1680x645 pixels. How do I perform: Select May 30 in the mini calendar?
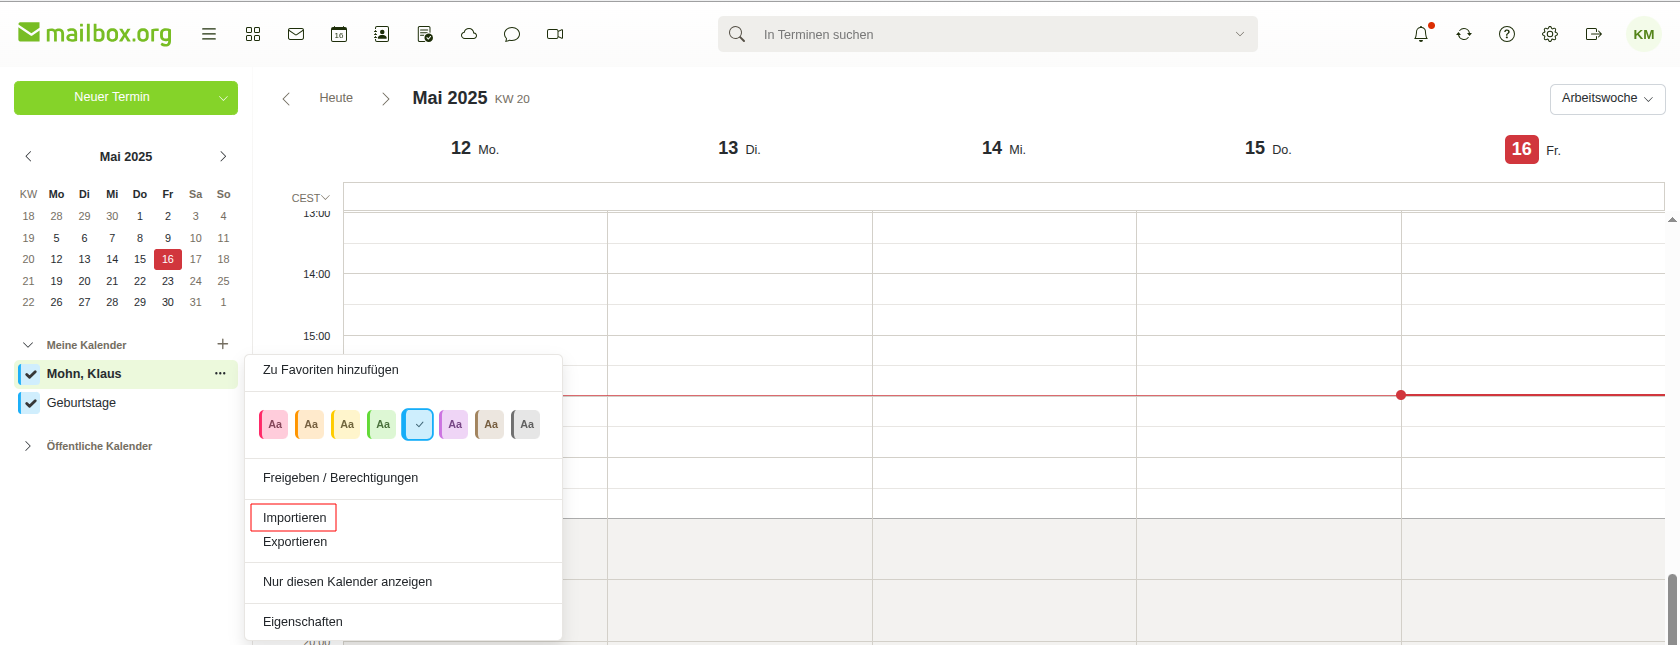tap(168, 302)
